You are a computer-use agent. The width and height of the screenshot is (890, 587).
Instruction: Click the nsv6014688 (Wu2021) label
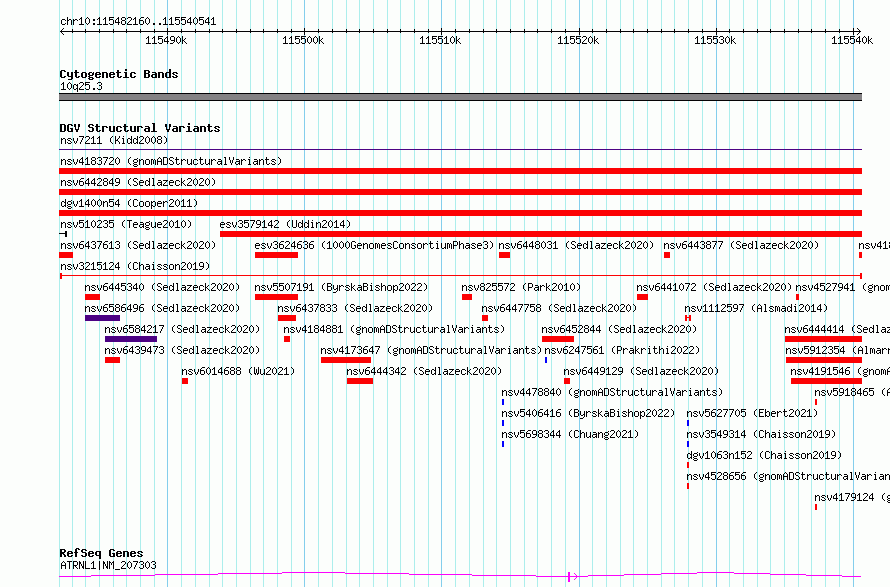(238, 371)
